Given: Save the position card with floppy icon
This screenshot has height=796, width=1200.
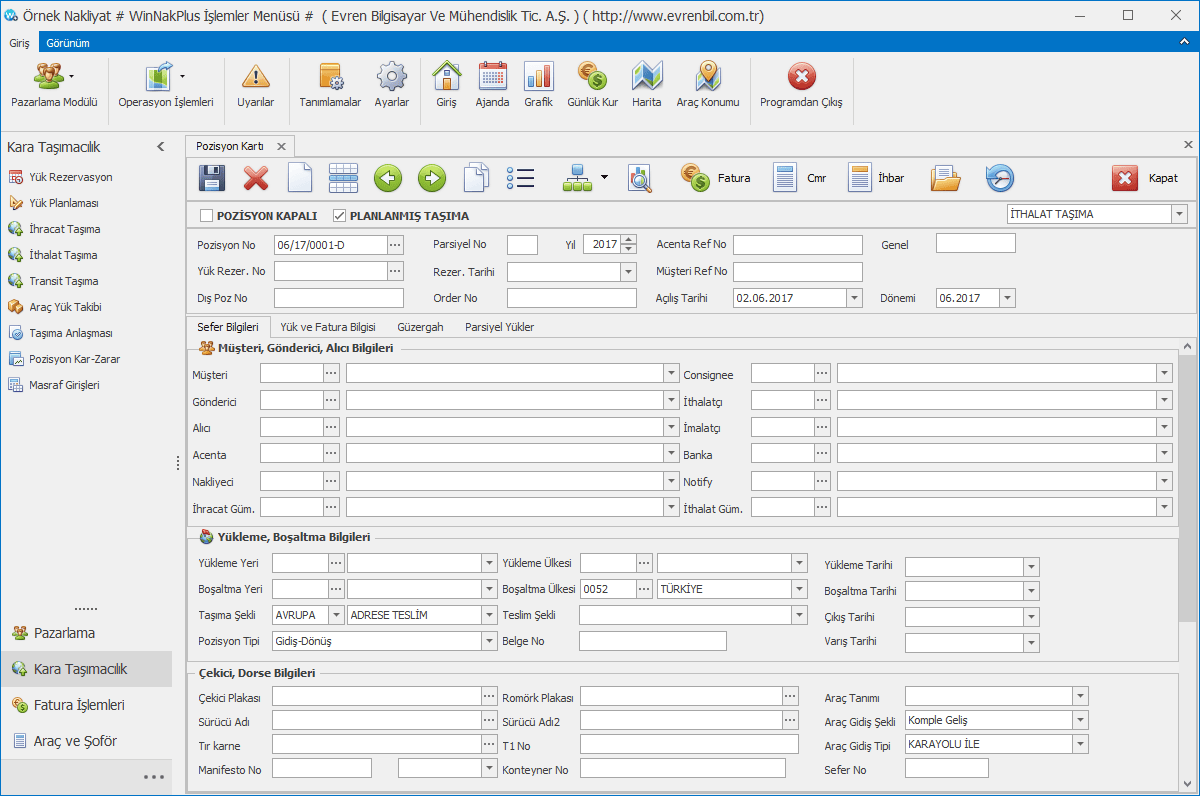Looking at the screenshot, I should [213, 178].
